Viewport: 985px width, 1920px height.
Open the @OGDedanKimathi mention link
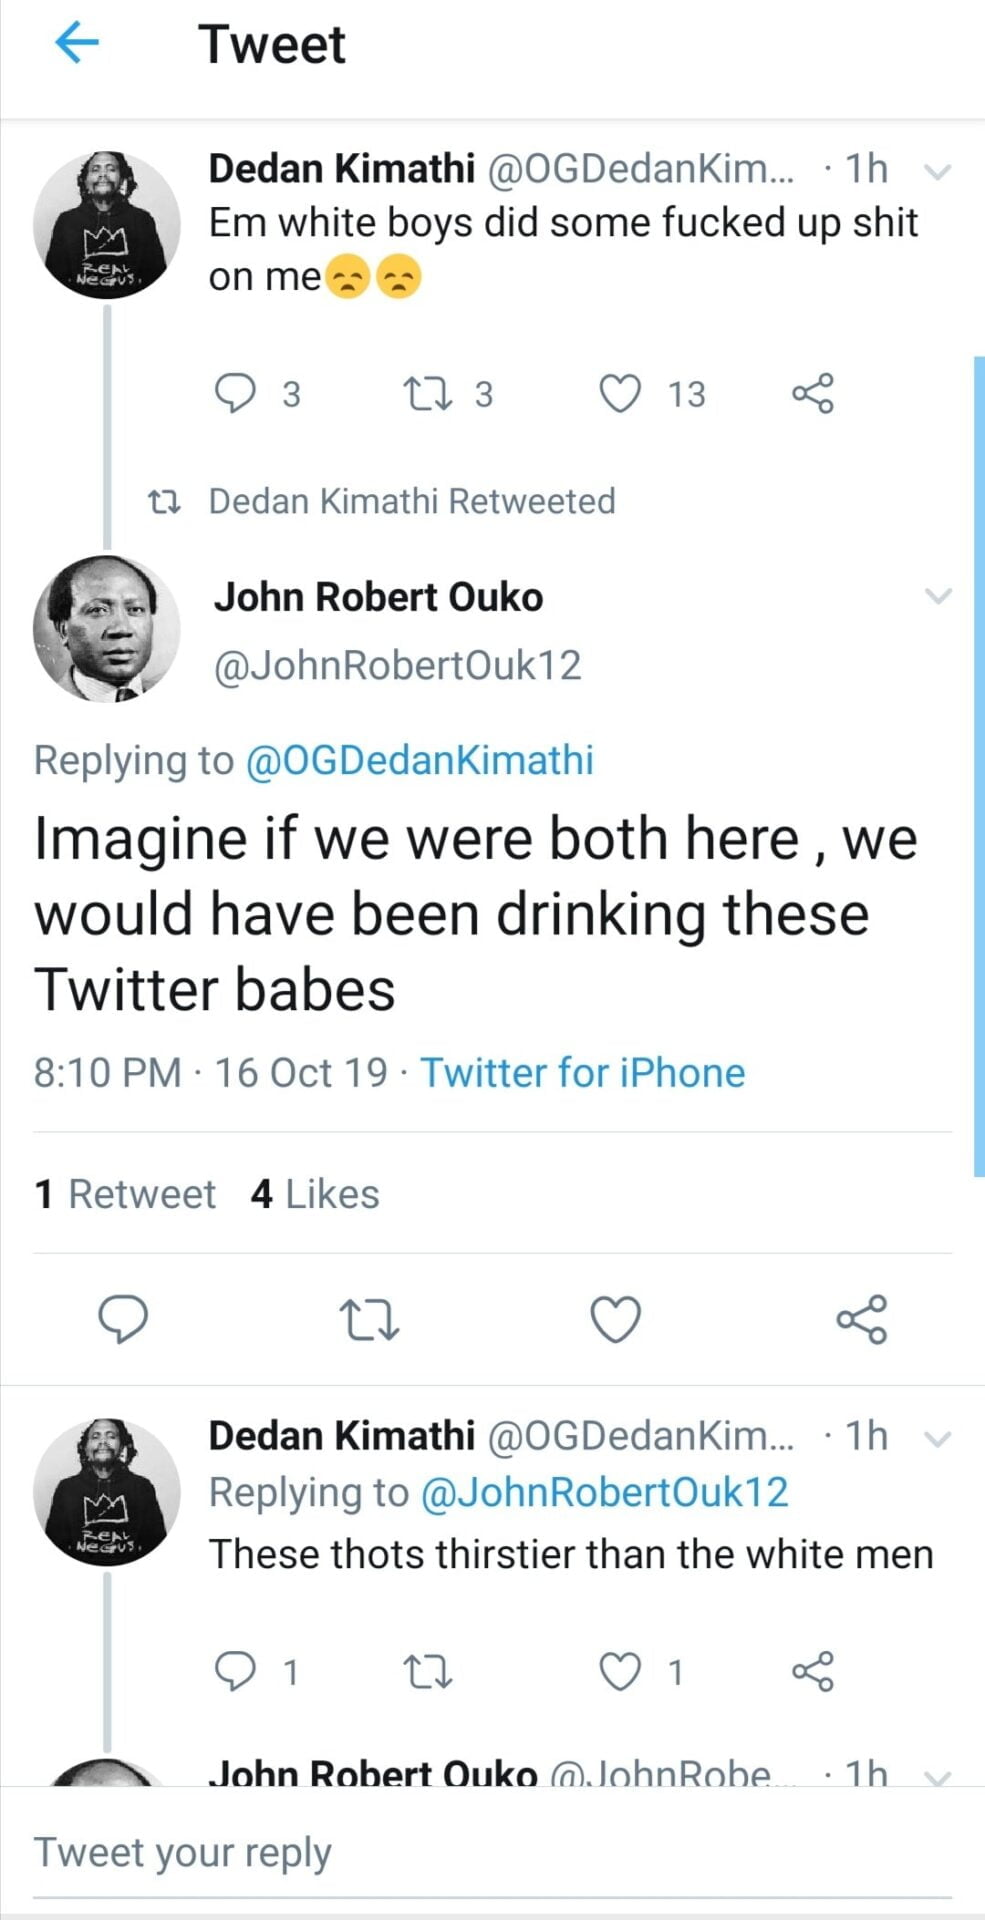419,760
